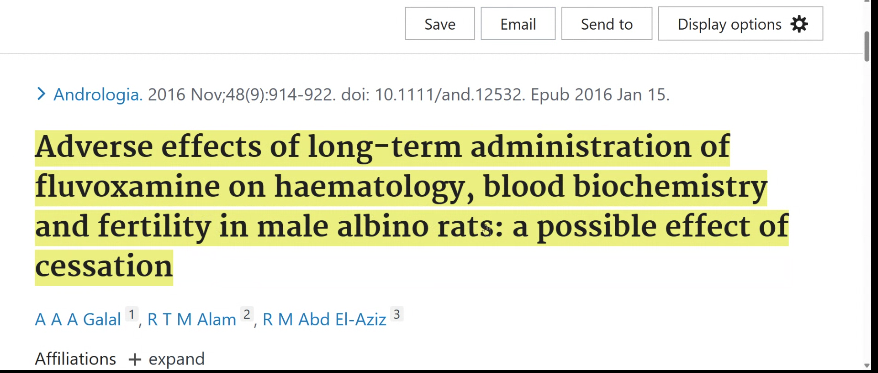The width and height of the screenshot is (878, 373).
Task: Expand the Affiliations section
Action: (166, 359)
